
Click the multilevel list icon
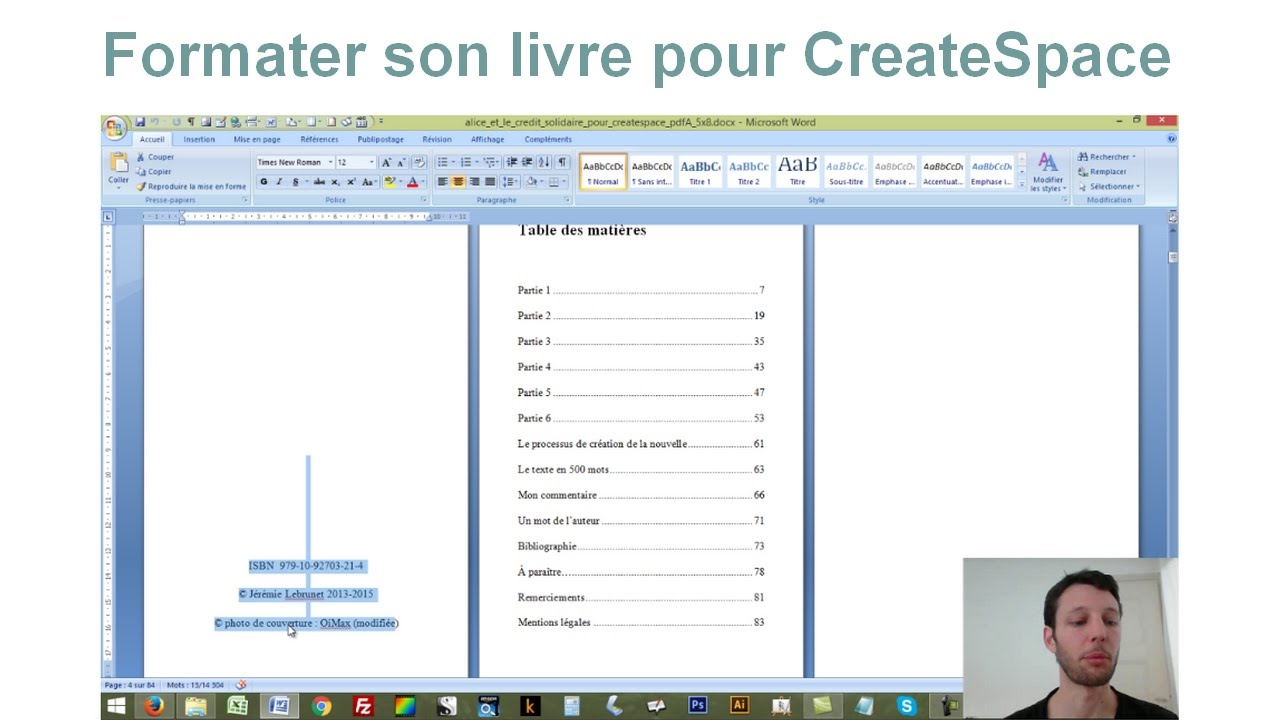point(490,162)
